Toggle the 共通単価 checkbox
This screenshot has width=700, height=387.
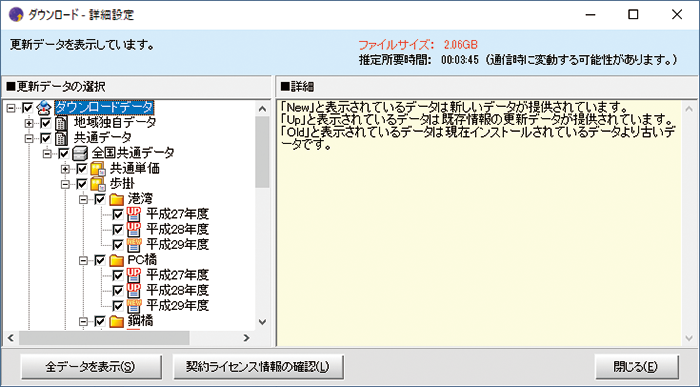point(82,169)
